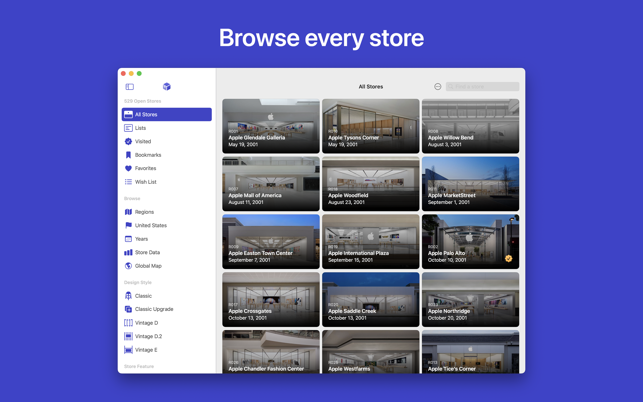Click the Bookmarks ribbon icon
Viewport: 643px width, 402px height.
point(128,155)
